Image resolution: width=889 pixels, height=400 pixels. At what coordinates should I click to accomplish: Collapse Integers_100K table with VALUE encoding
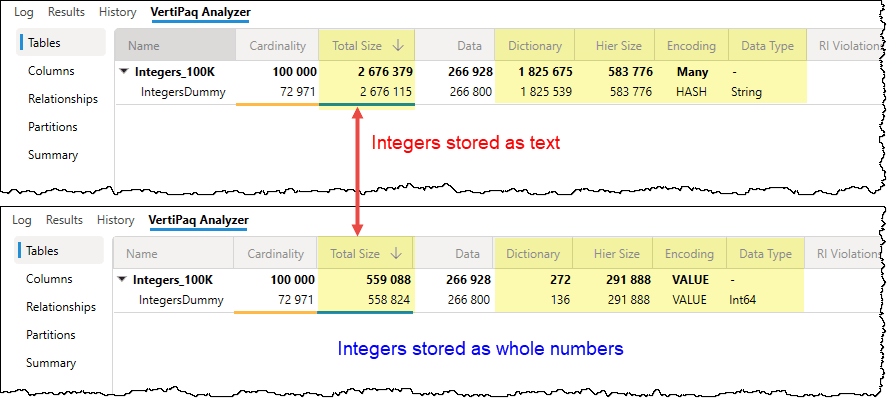click(x=123, y=280)
